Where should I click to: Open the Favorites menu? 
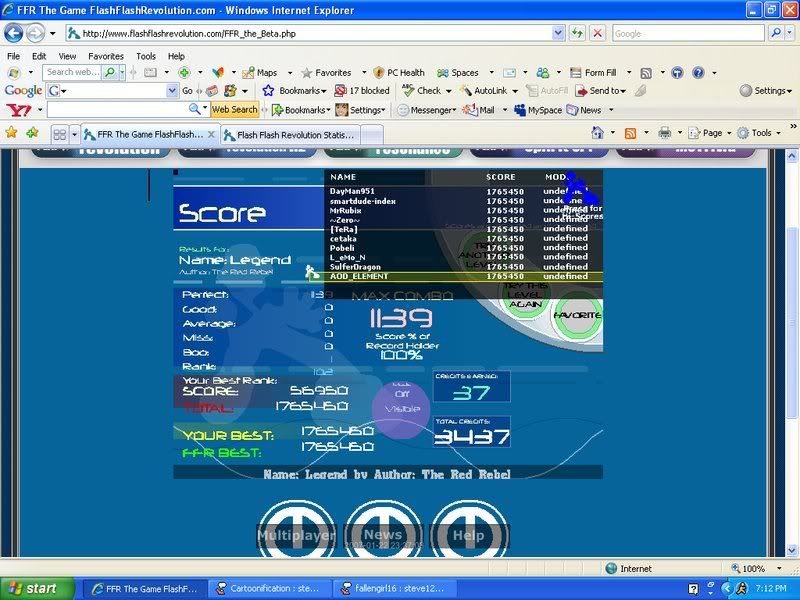105,56
